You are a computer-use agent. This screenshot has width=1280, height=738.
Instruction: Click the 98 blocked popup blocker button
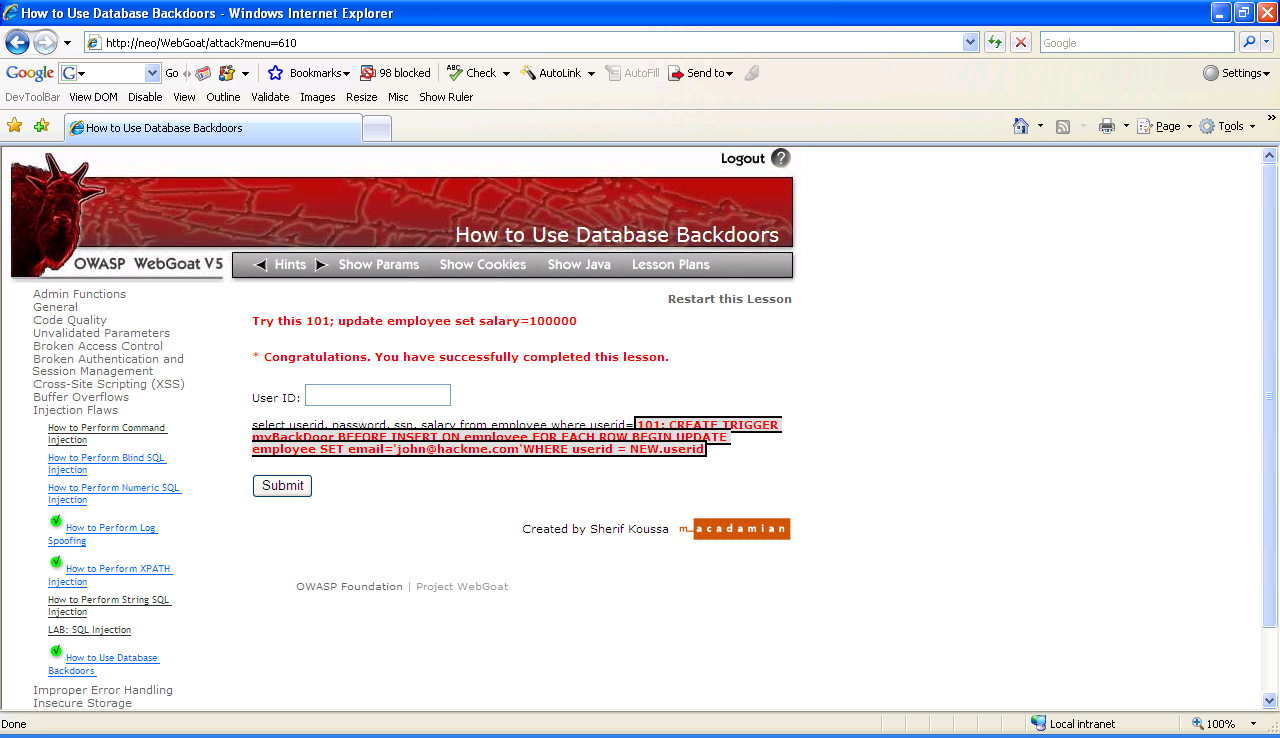pyautogui.click(x=395, y=73)
